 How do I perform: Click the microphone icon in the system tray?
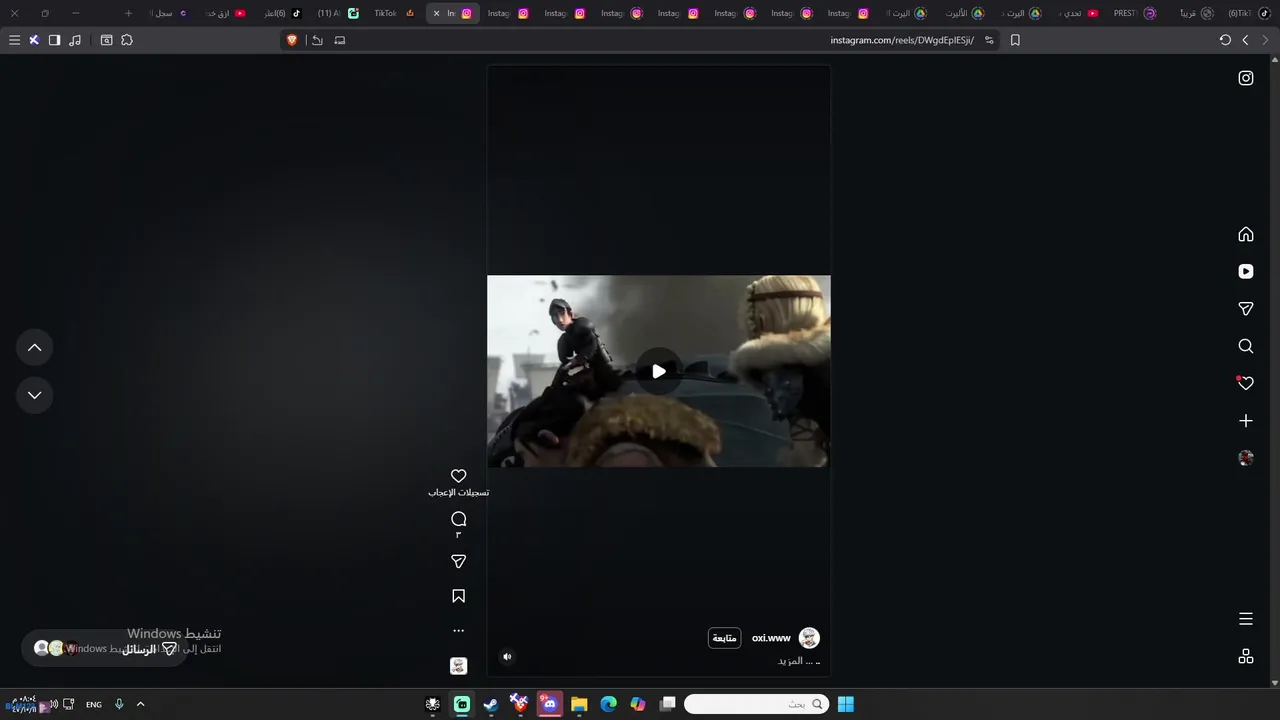[119, 704]
